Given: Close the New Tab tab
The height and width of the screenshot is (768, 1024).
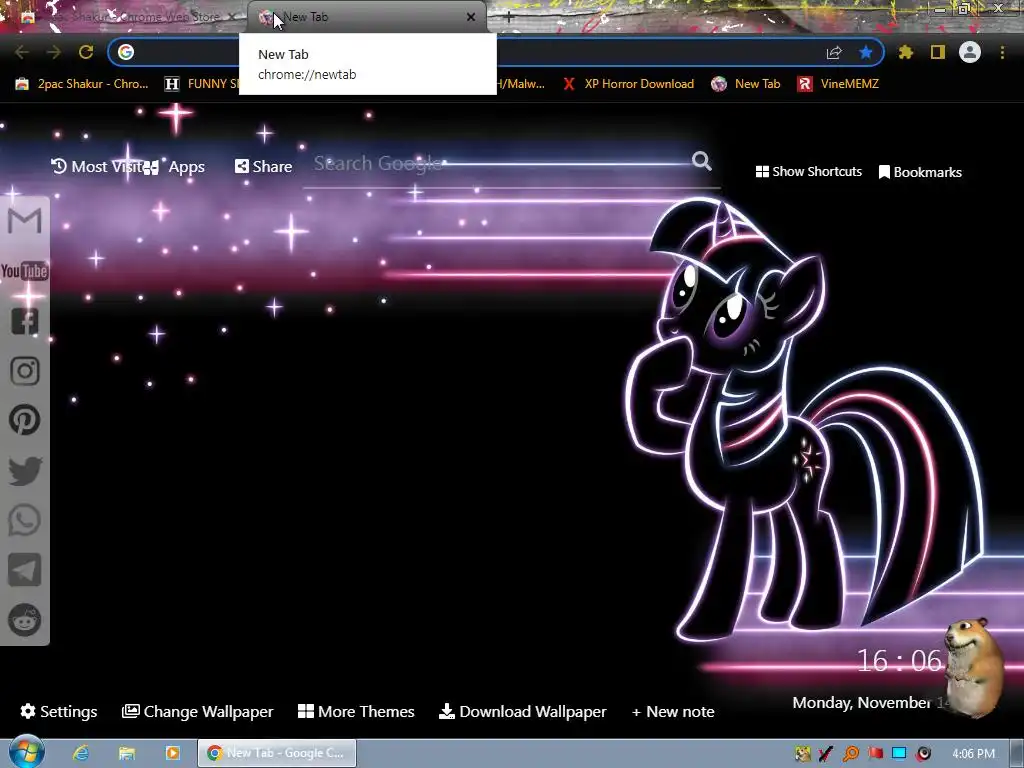Looking at the screenshot, I should pyautogui.click(x=471, y=17).
